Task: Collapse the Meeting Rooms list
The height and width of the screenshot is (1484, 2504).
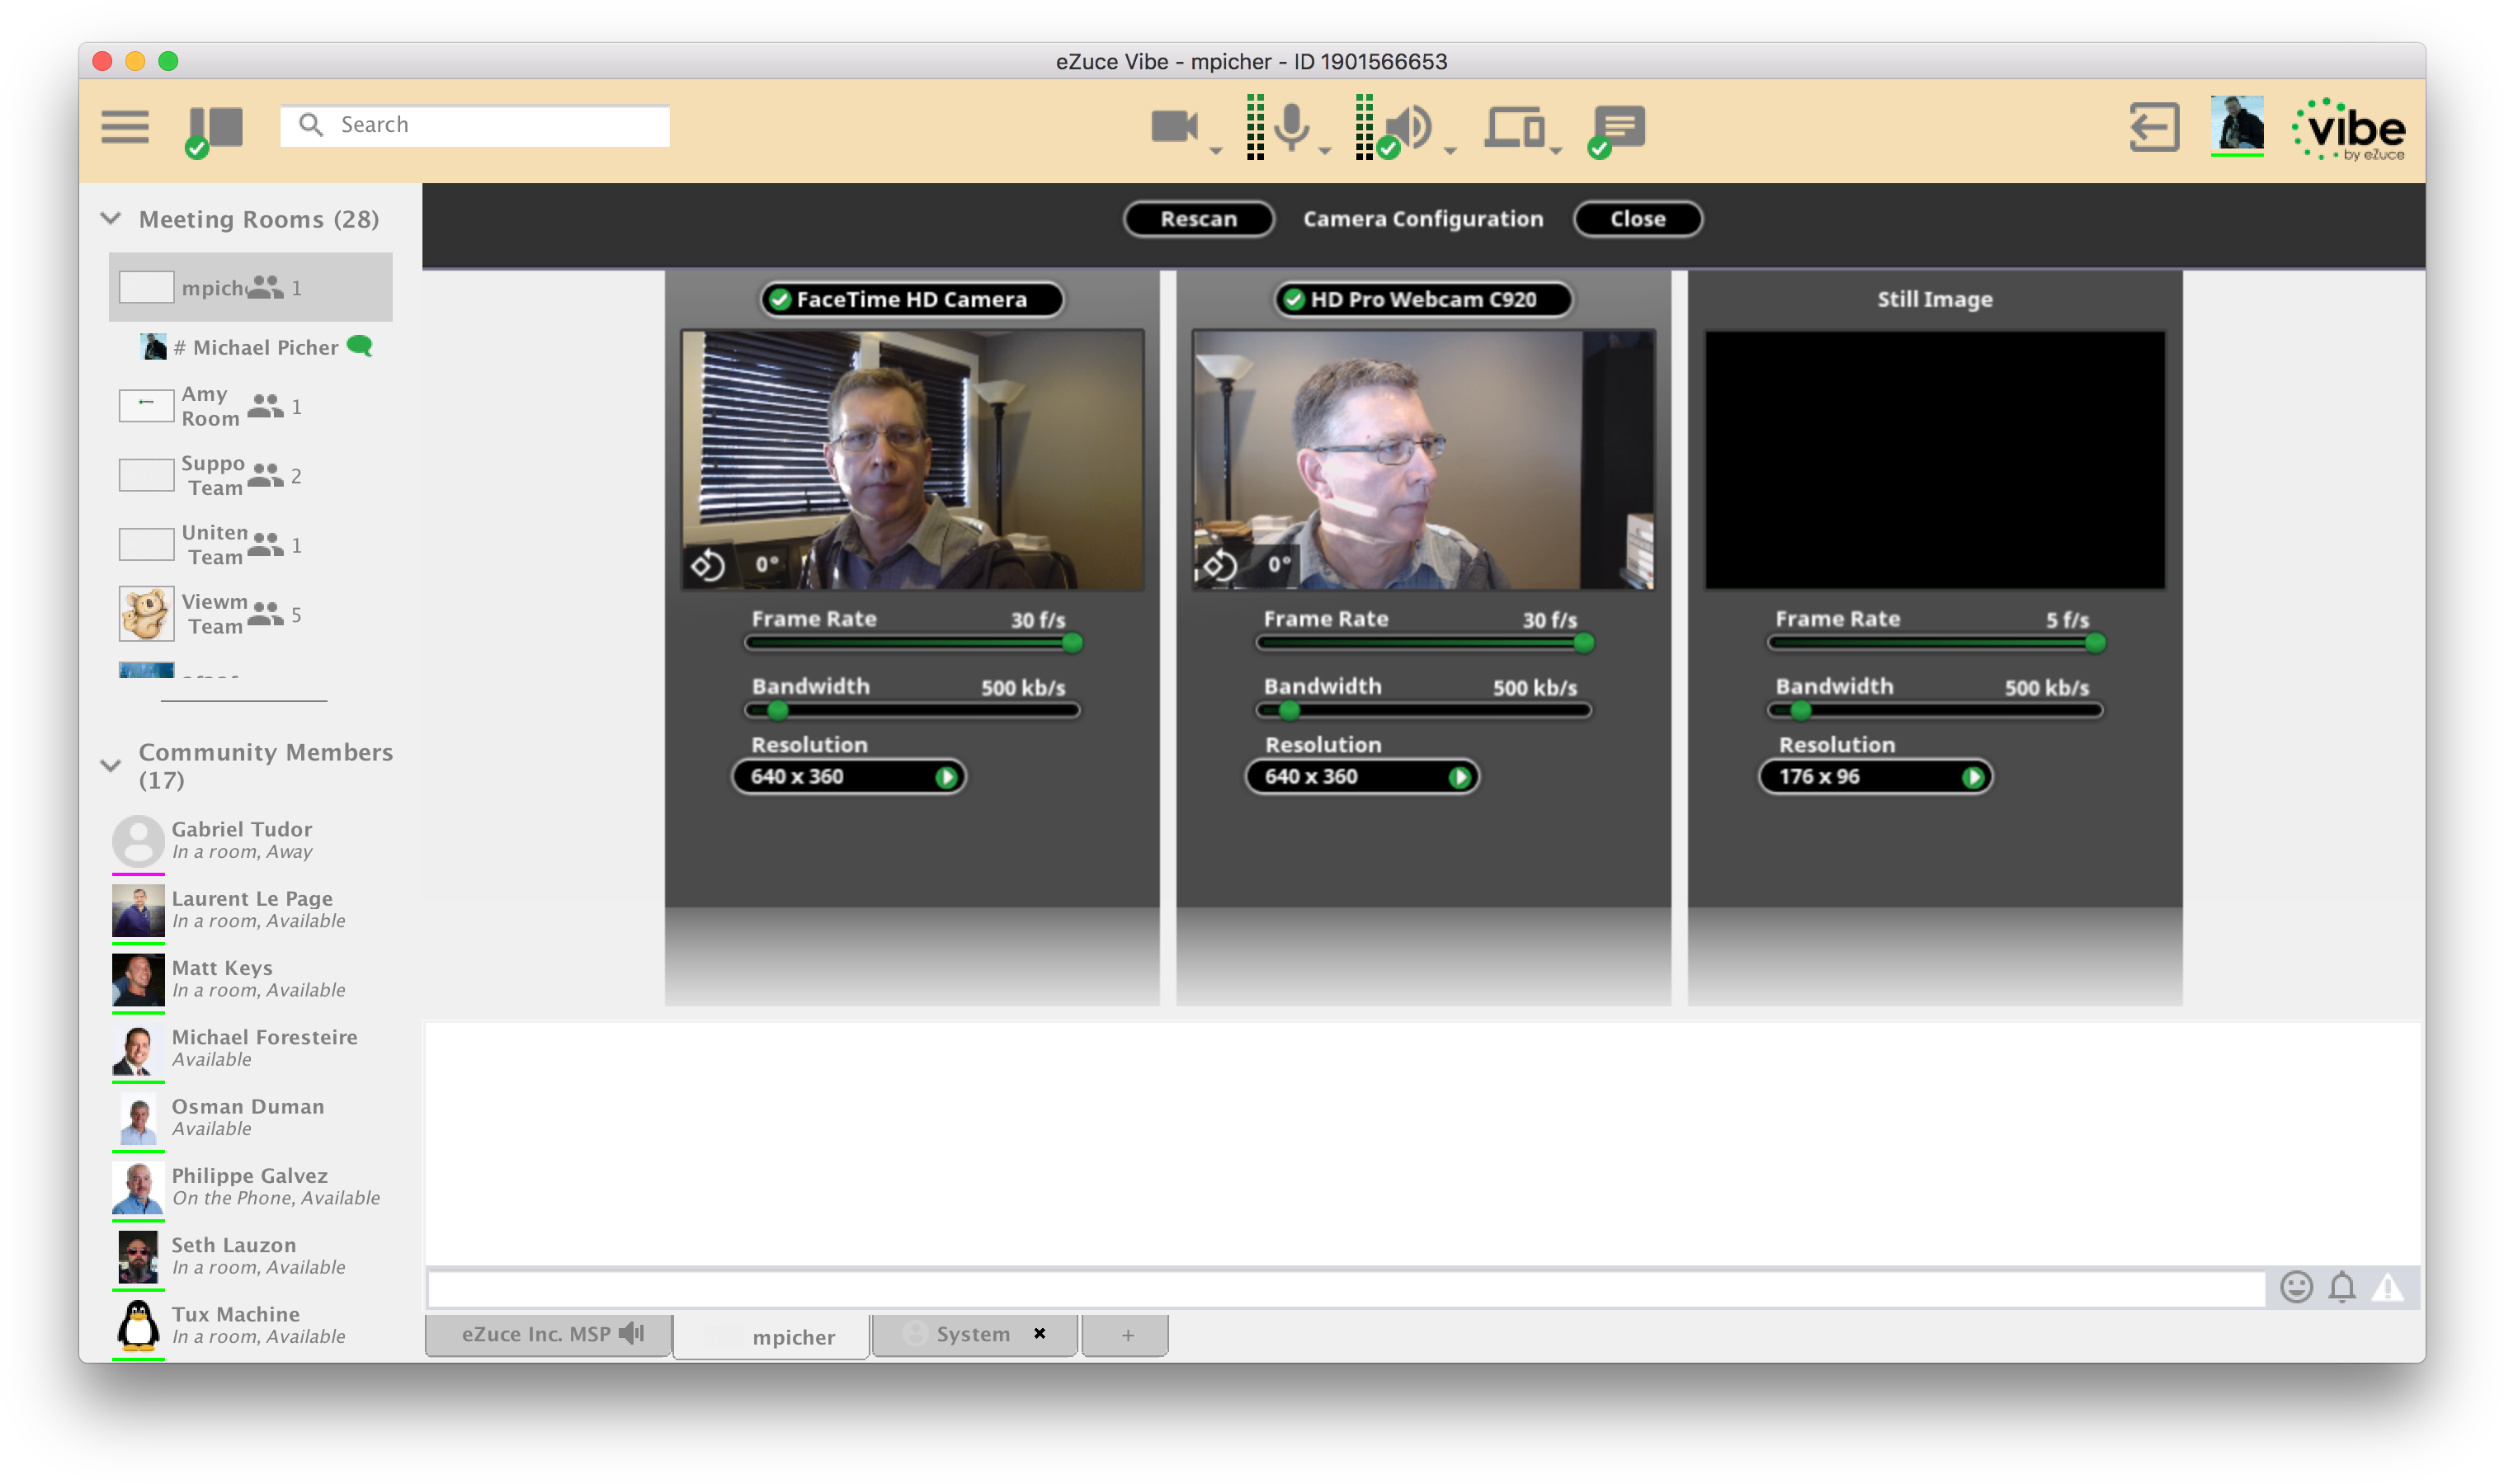Action: coord(111,218)
